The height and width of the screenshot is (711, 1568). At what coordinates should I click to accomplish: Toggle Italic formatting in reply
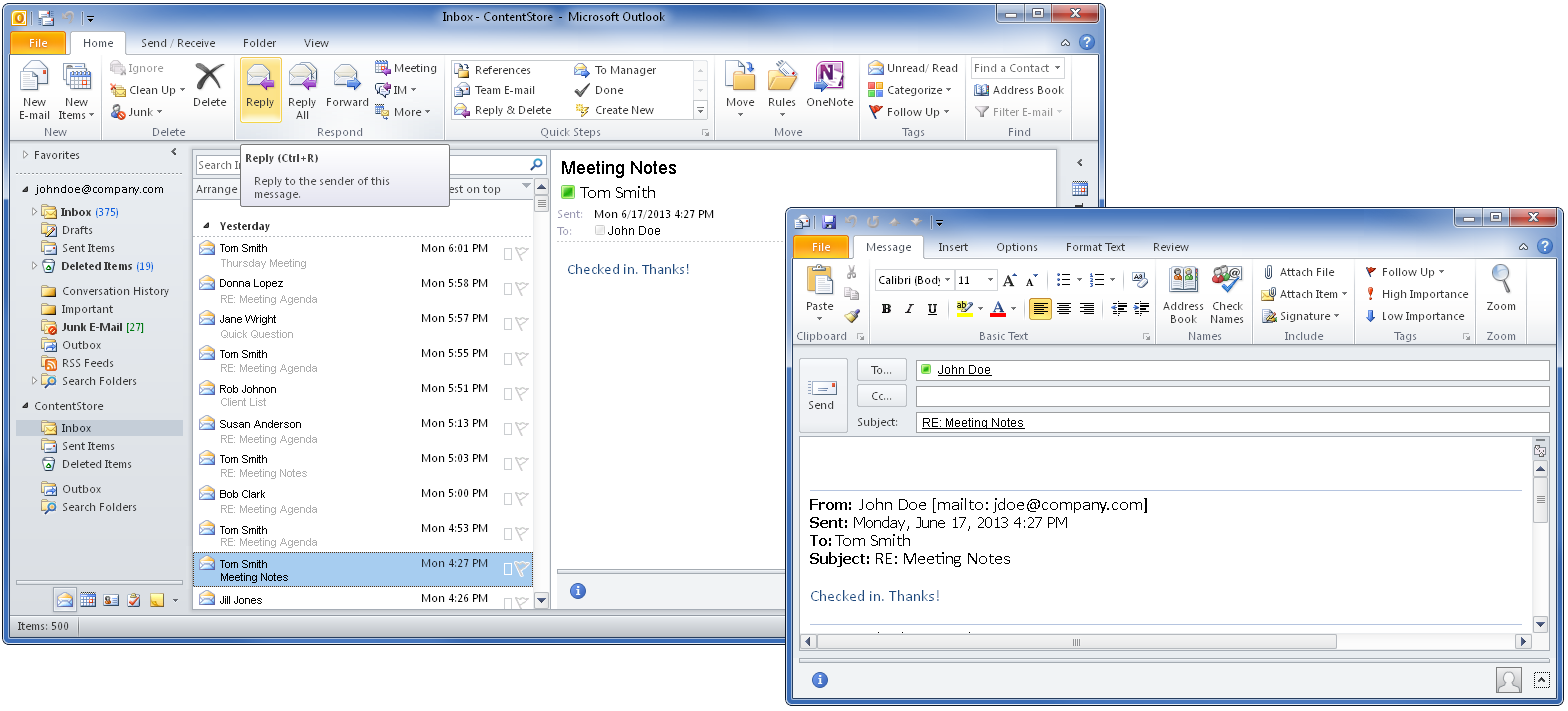(909, 309)
